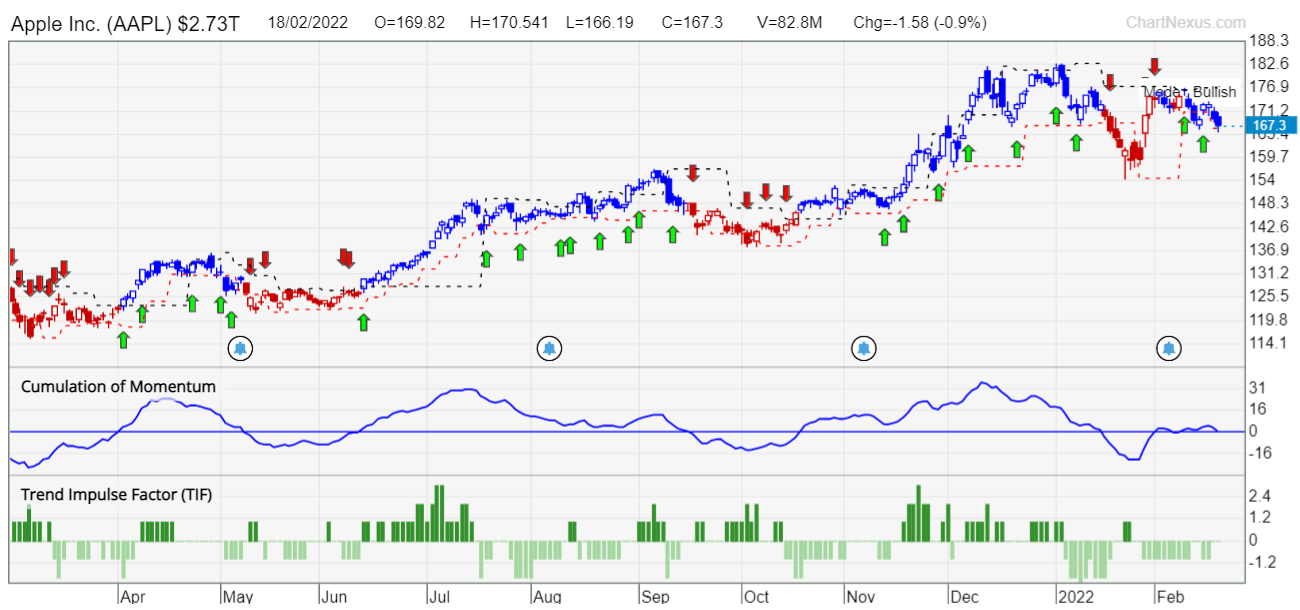Click the 2022 label on the time axis

coord(1076,597)
